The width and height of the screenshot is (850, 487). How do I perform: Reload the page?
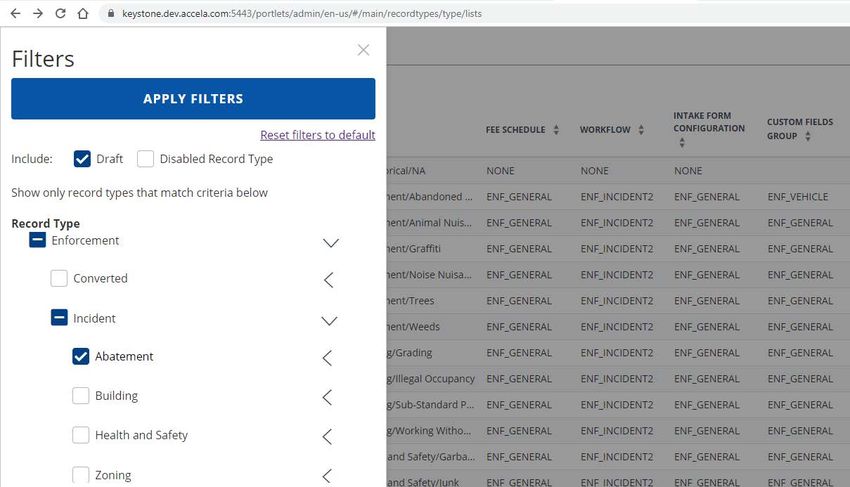pyautogui.click(x=60, y=14)
